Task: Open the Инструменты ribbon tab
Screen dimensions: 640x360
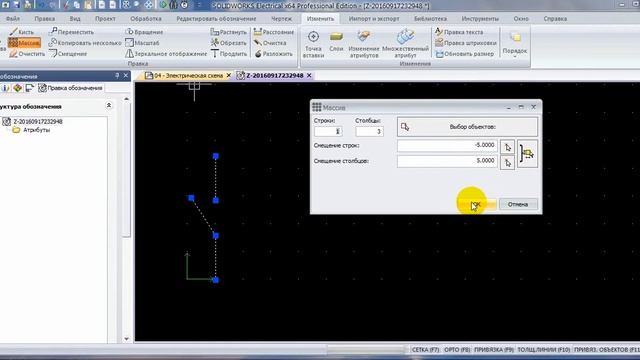Action: pos(480,19)
